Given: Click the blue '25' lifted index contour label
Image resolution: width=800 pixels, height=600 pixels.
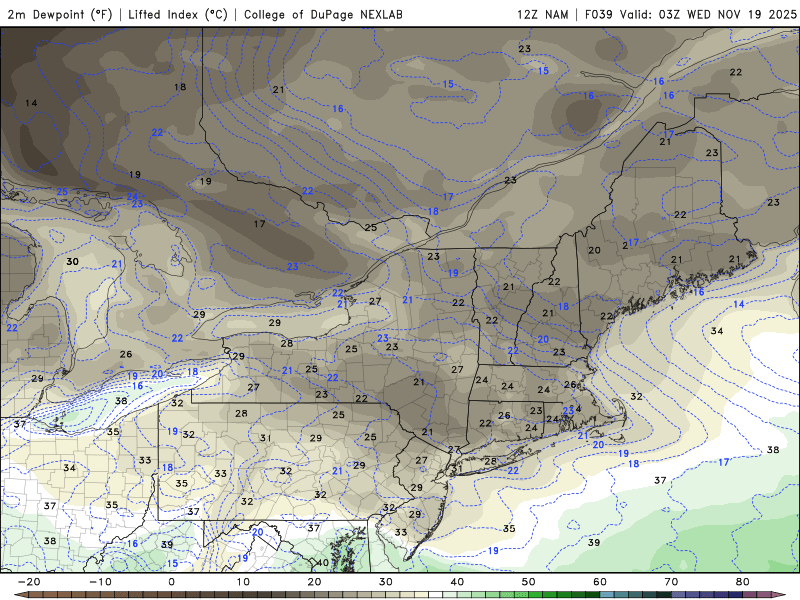Looking at the screenshot, I should [x=62, y=192].
